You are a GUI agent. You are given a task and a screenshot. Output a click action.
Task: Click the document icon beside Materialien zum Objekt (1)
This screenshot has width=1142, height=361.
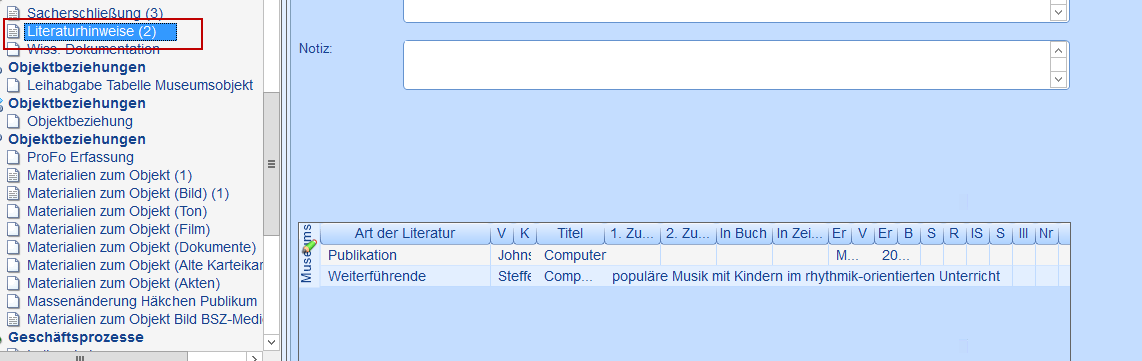click(13, 175)
